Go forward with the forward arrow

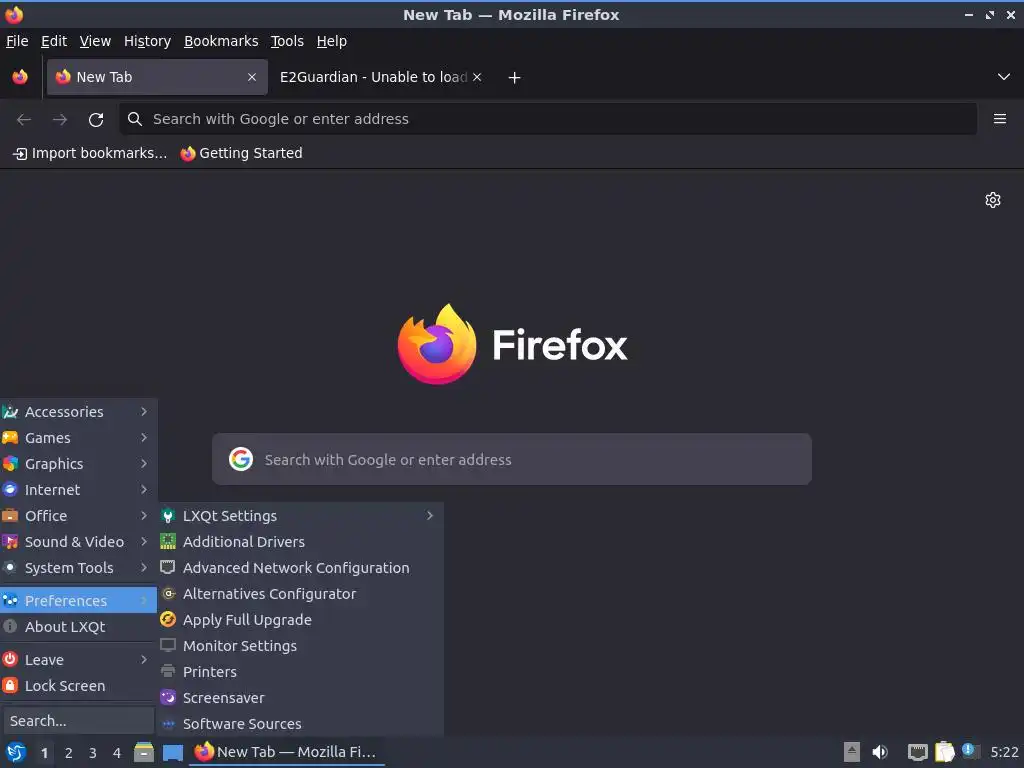[x=60, y=119]
